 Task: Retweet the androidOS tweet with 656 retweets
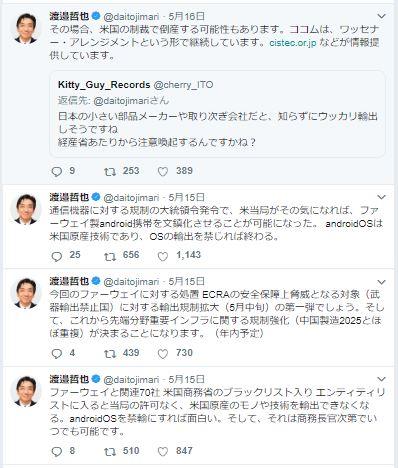(110, 256)
